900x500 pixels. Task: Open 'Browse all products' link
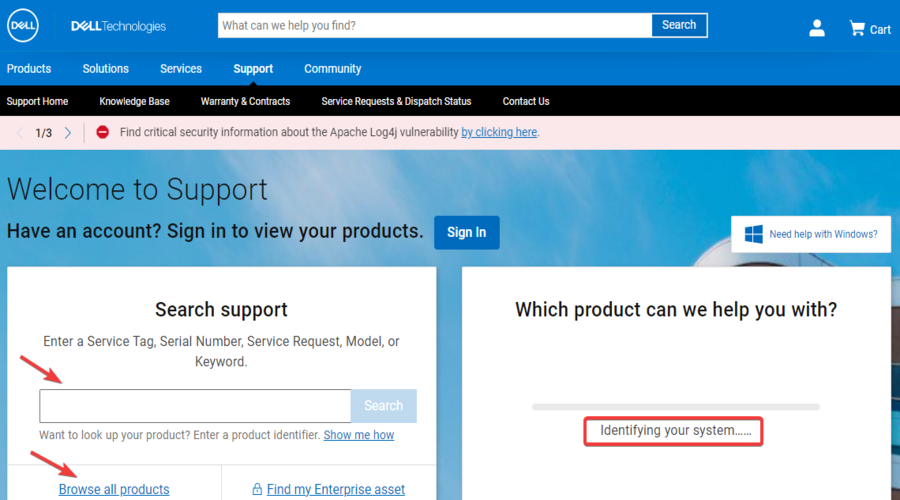(114, 489)
